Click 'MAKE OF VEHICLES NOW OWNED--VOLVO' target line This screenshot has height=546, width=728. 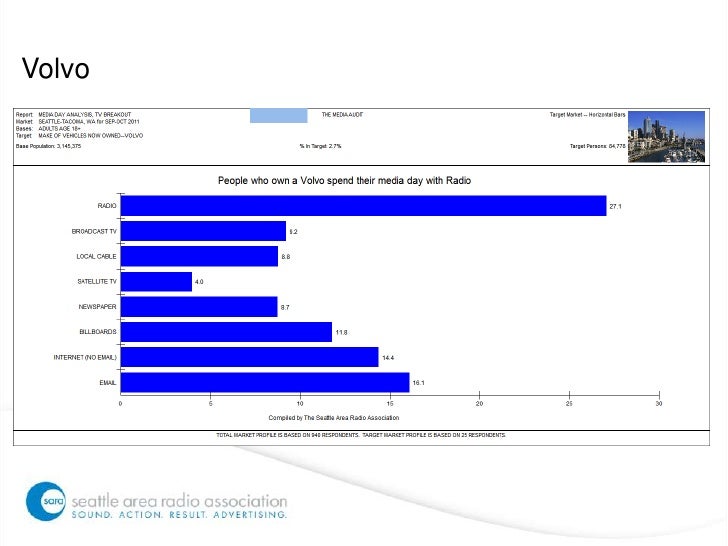click(91, 136)
